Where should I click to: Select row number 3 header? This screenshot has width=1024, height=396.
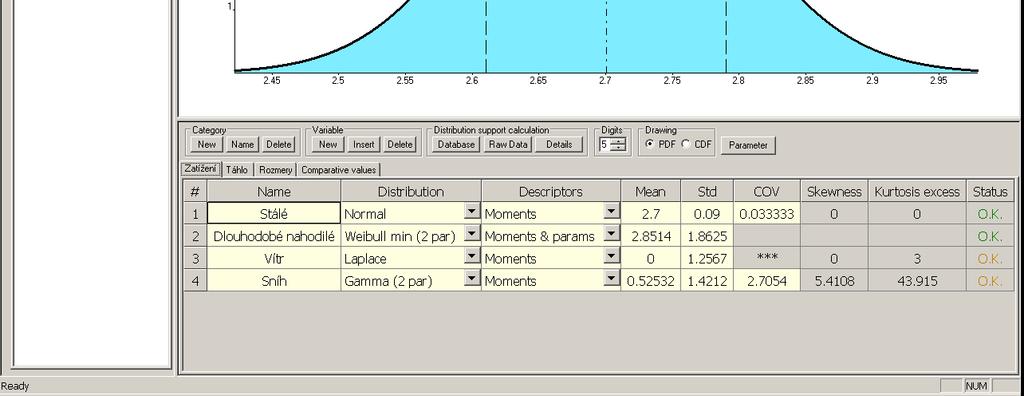point(195,258)
